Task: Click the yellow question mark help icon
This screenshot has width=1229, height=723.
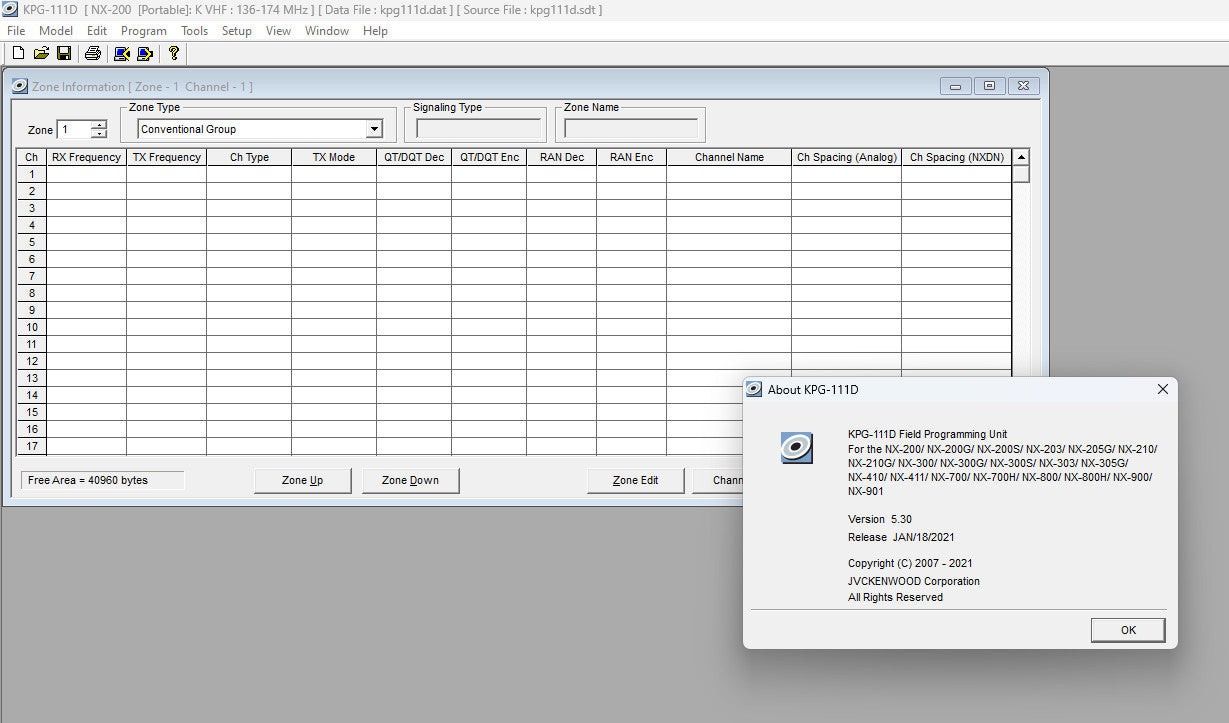Action: tap(173, 54)
